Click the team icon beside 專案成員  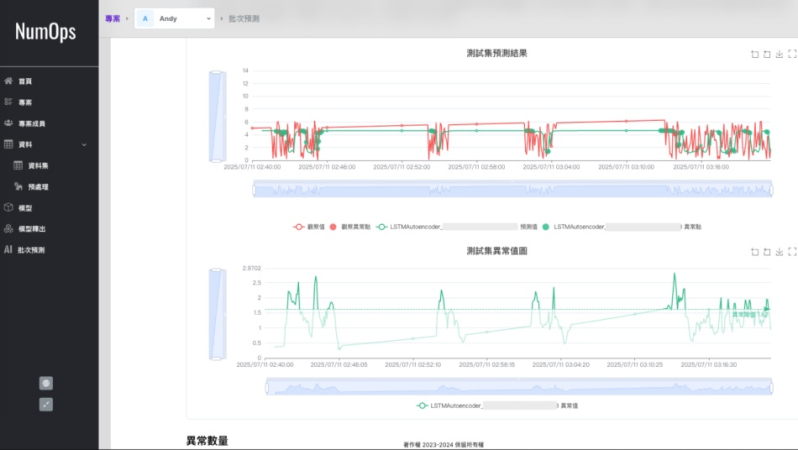(8, 123)
